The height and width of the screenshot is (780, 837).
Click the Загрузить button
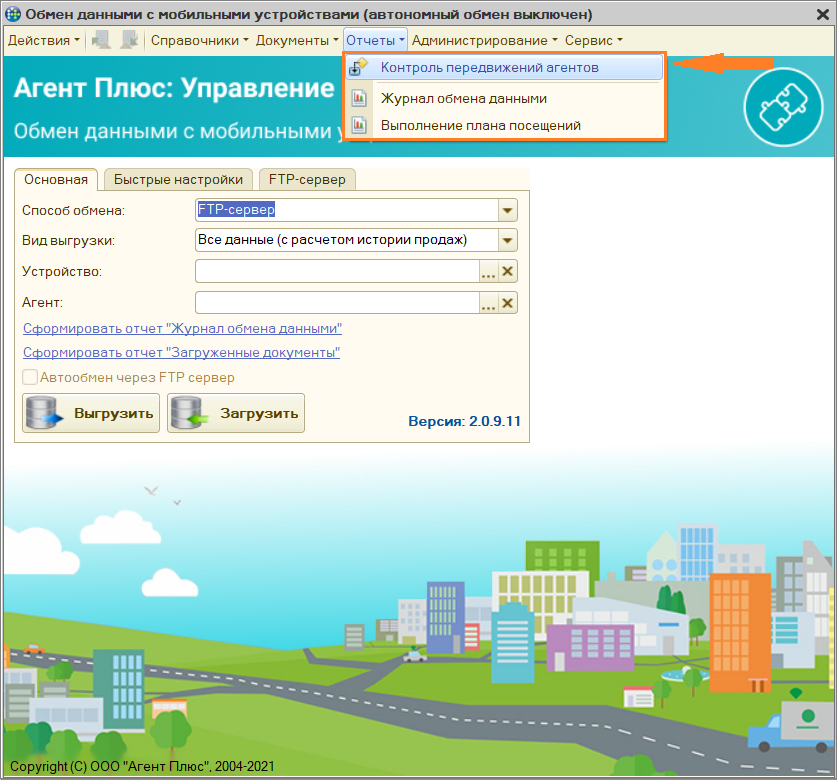[236, 413]
